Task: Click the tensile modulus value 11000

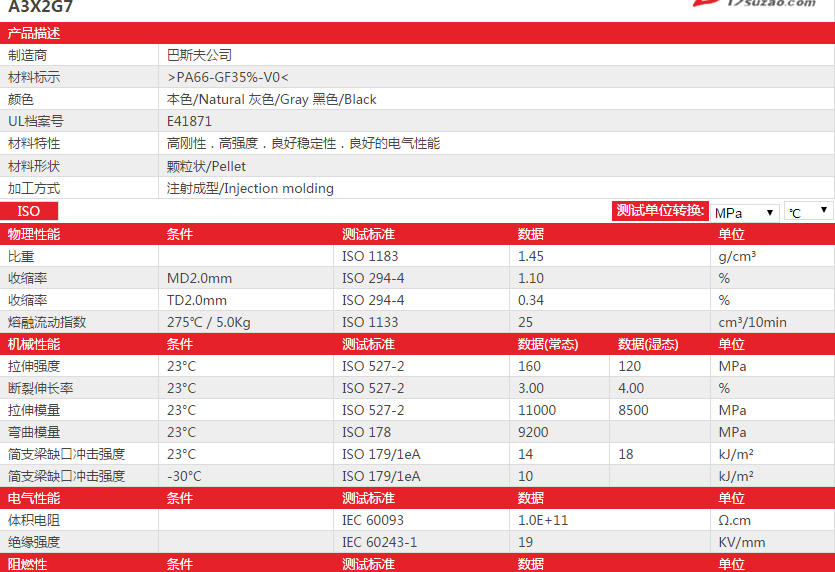Action: [537, 410]
